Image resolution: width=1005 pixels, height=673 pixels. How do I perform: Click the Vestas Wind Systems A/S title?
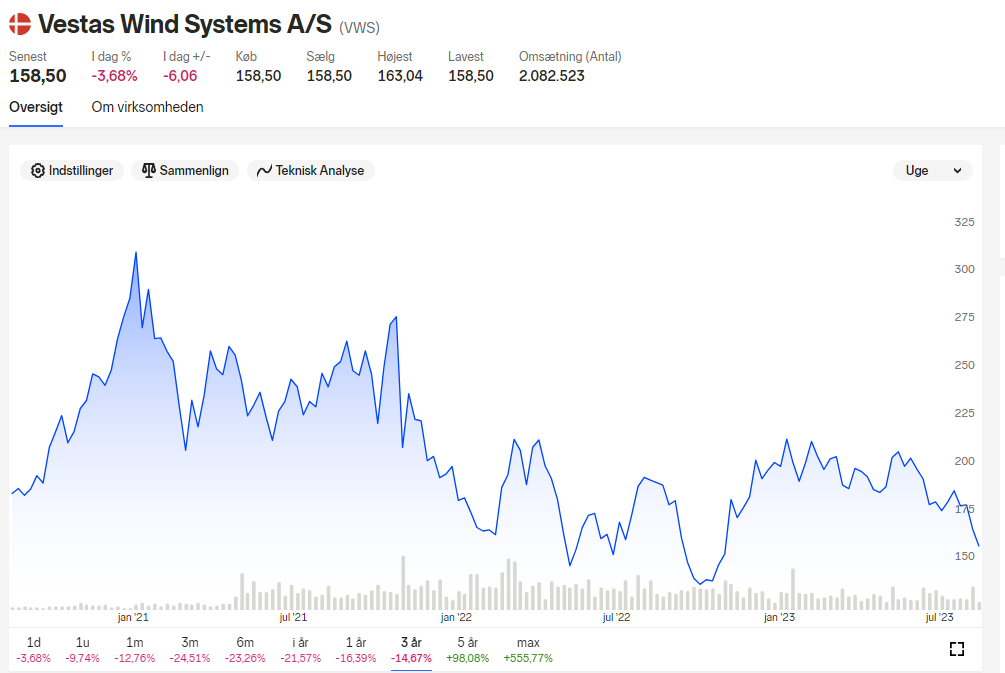(x=185, y=24)
